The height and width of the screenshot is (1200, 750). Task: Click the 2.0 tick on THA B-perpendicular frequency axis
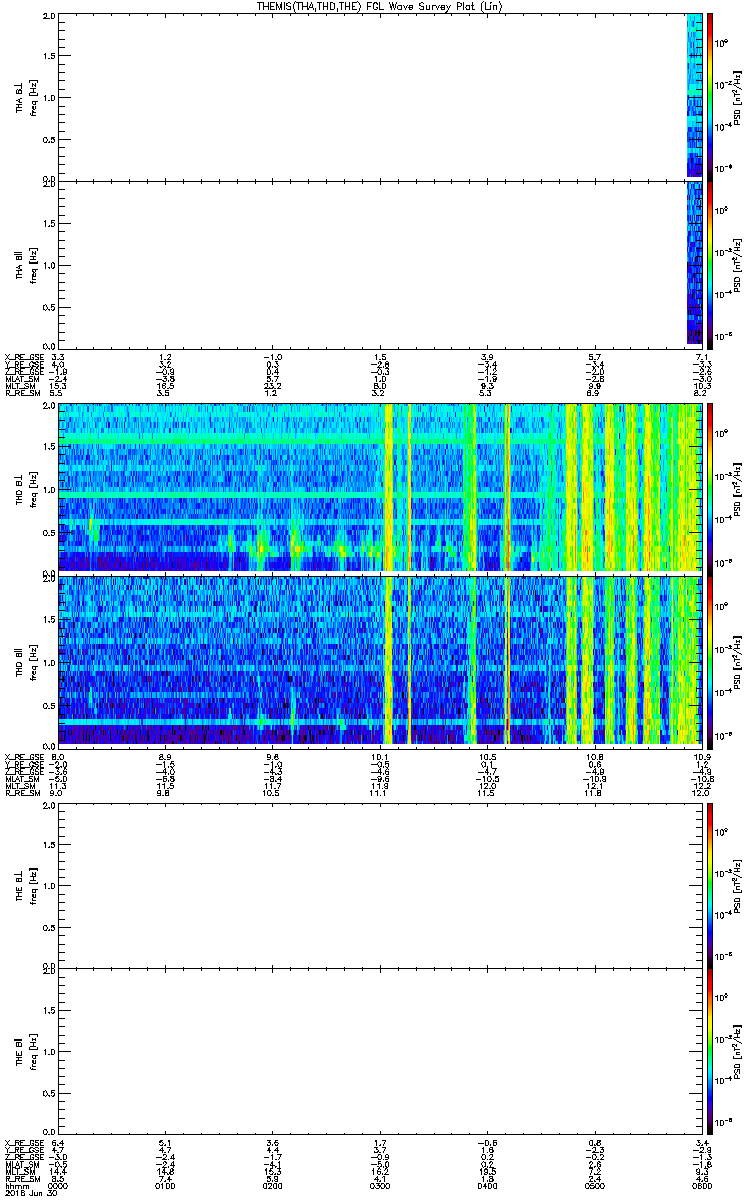50,17
